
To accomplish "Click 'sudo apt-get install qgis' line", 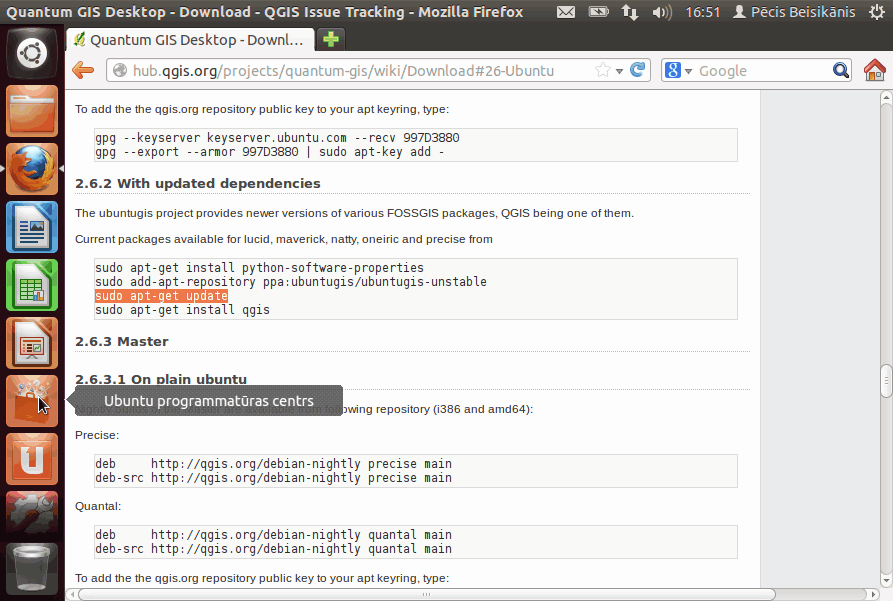I will [182, 310].
